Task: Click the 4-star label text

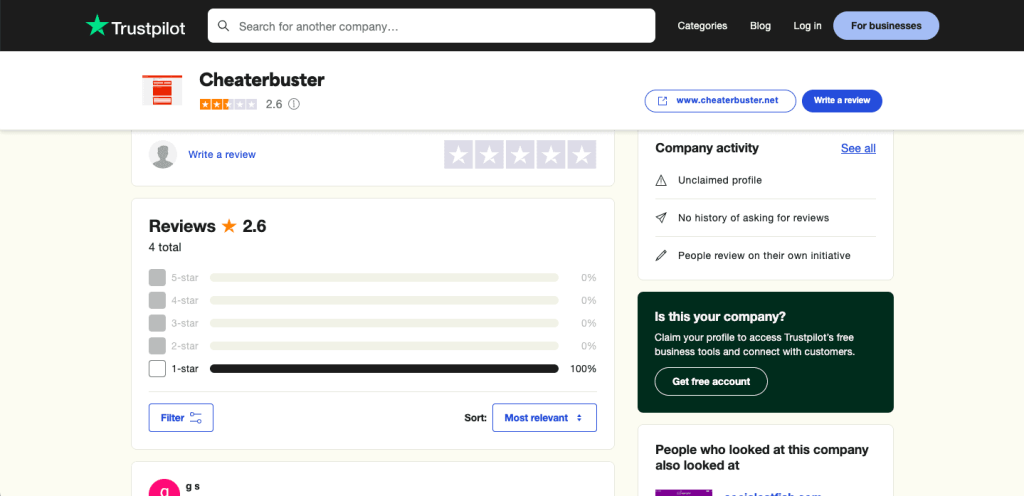Action: 185,300
